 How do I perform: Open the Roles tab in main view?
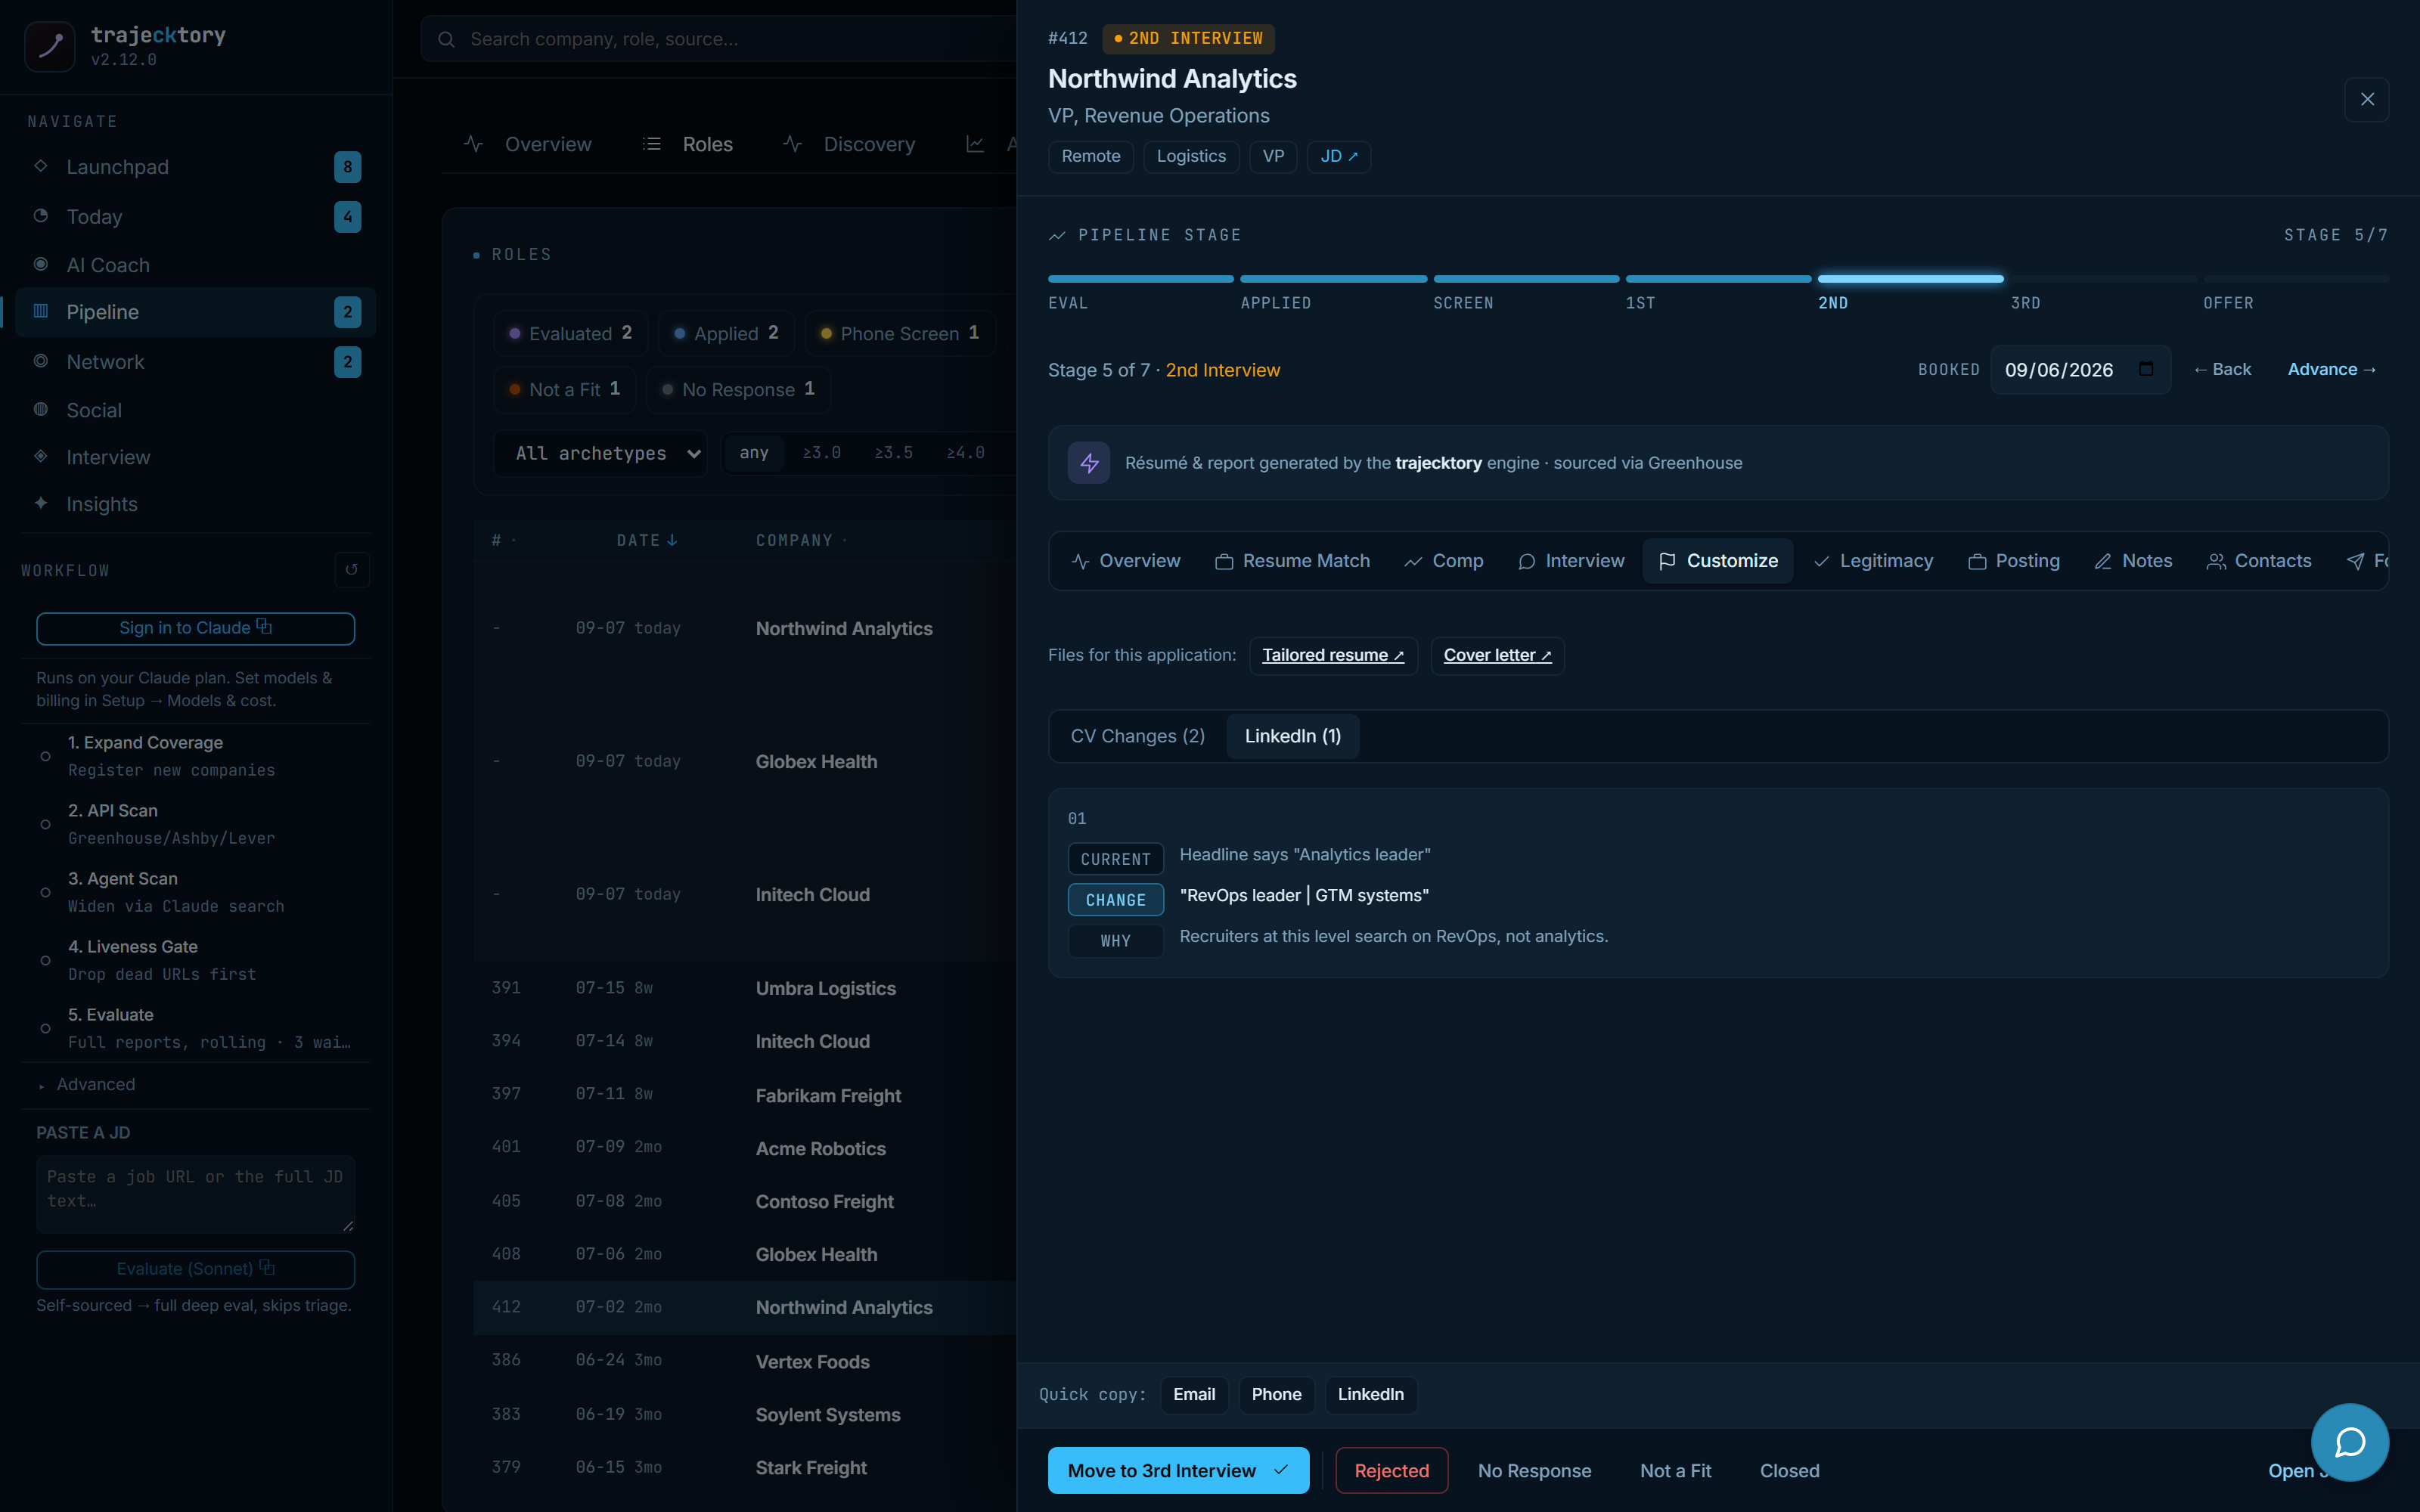(688, 144)
